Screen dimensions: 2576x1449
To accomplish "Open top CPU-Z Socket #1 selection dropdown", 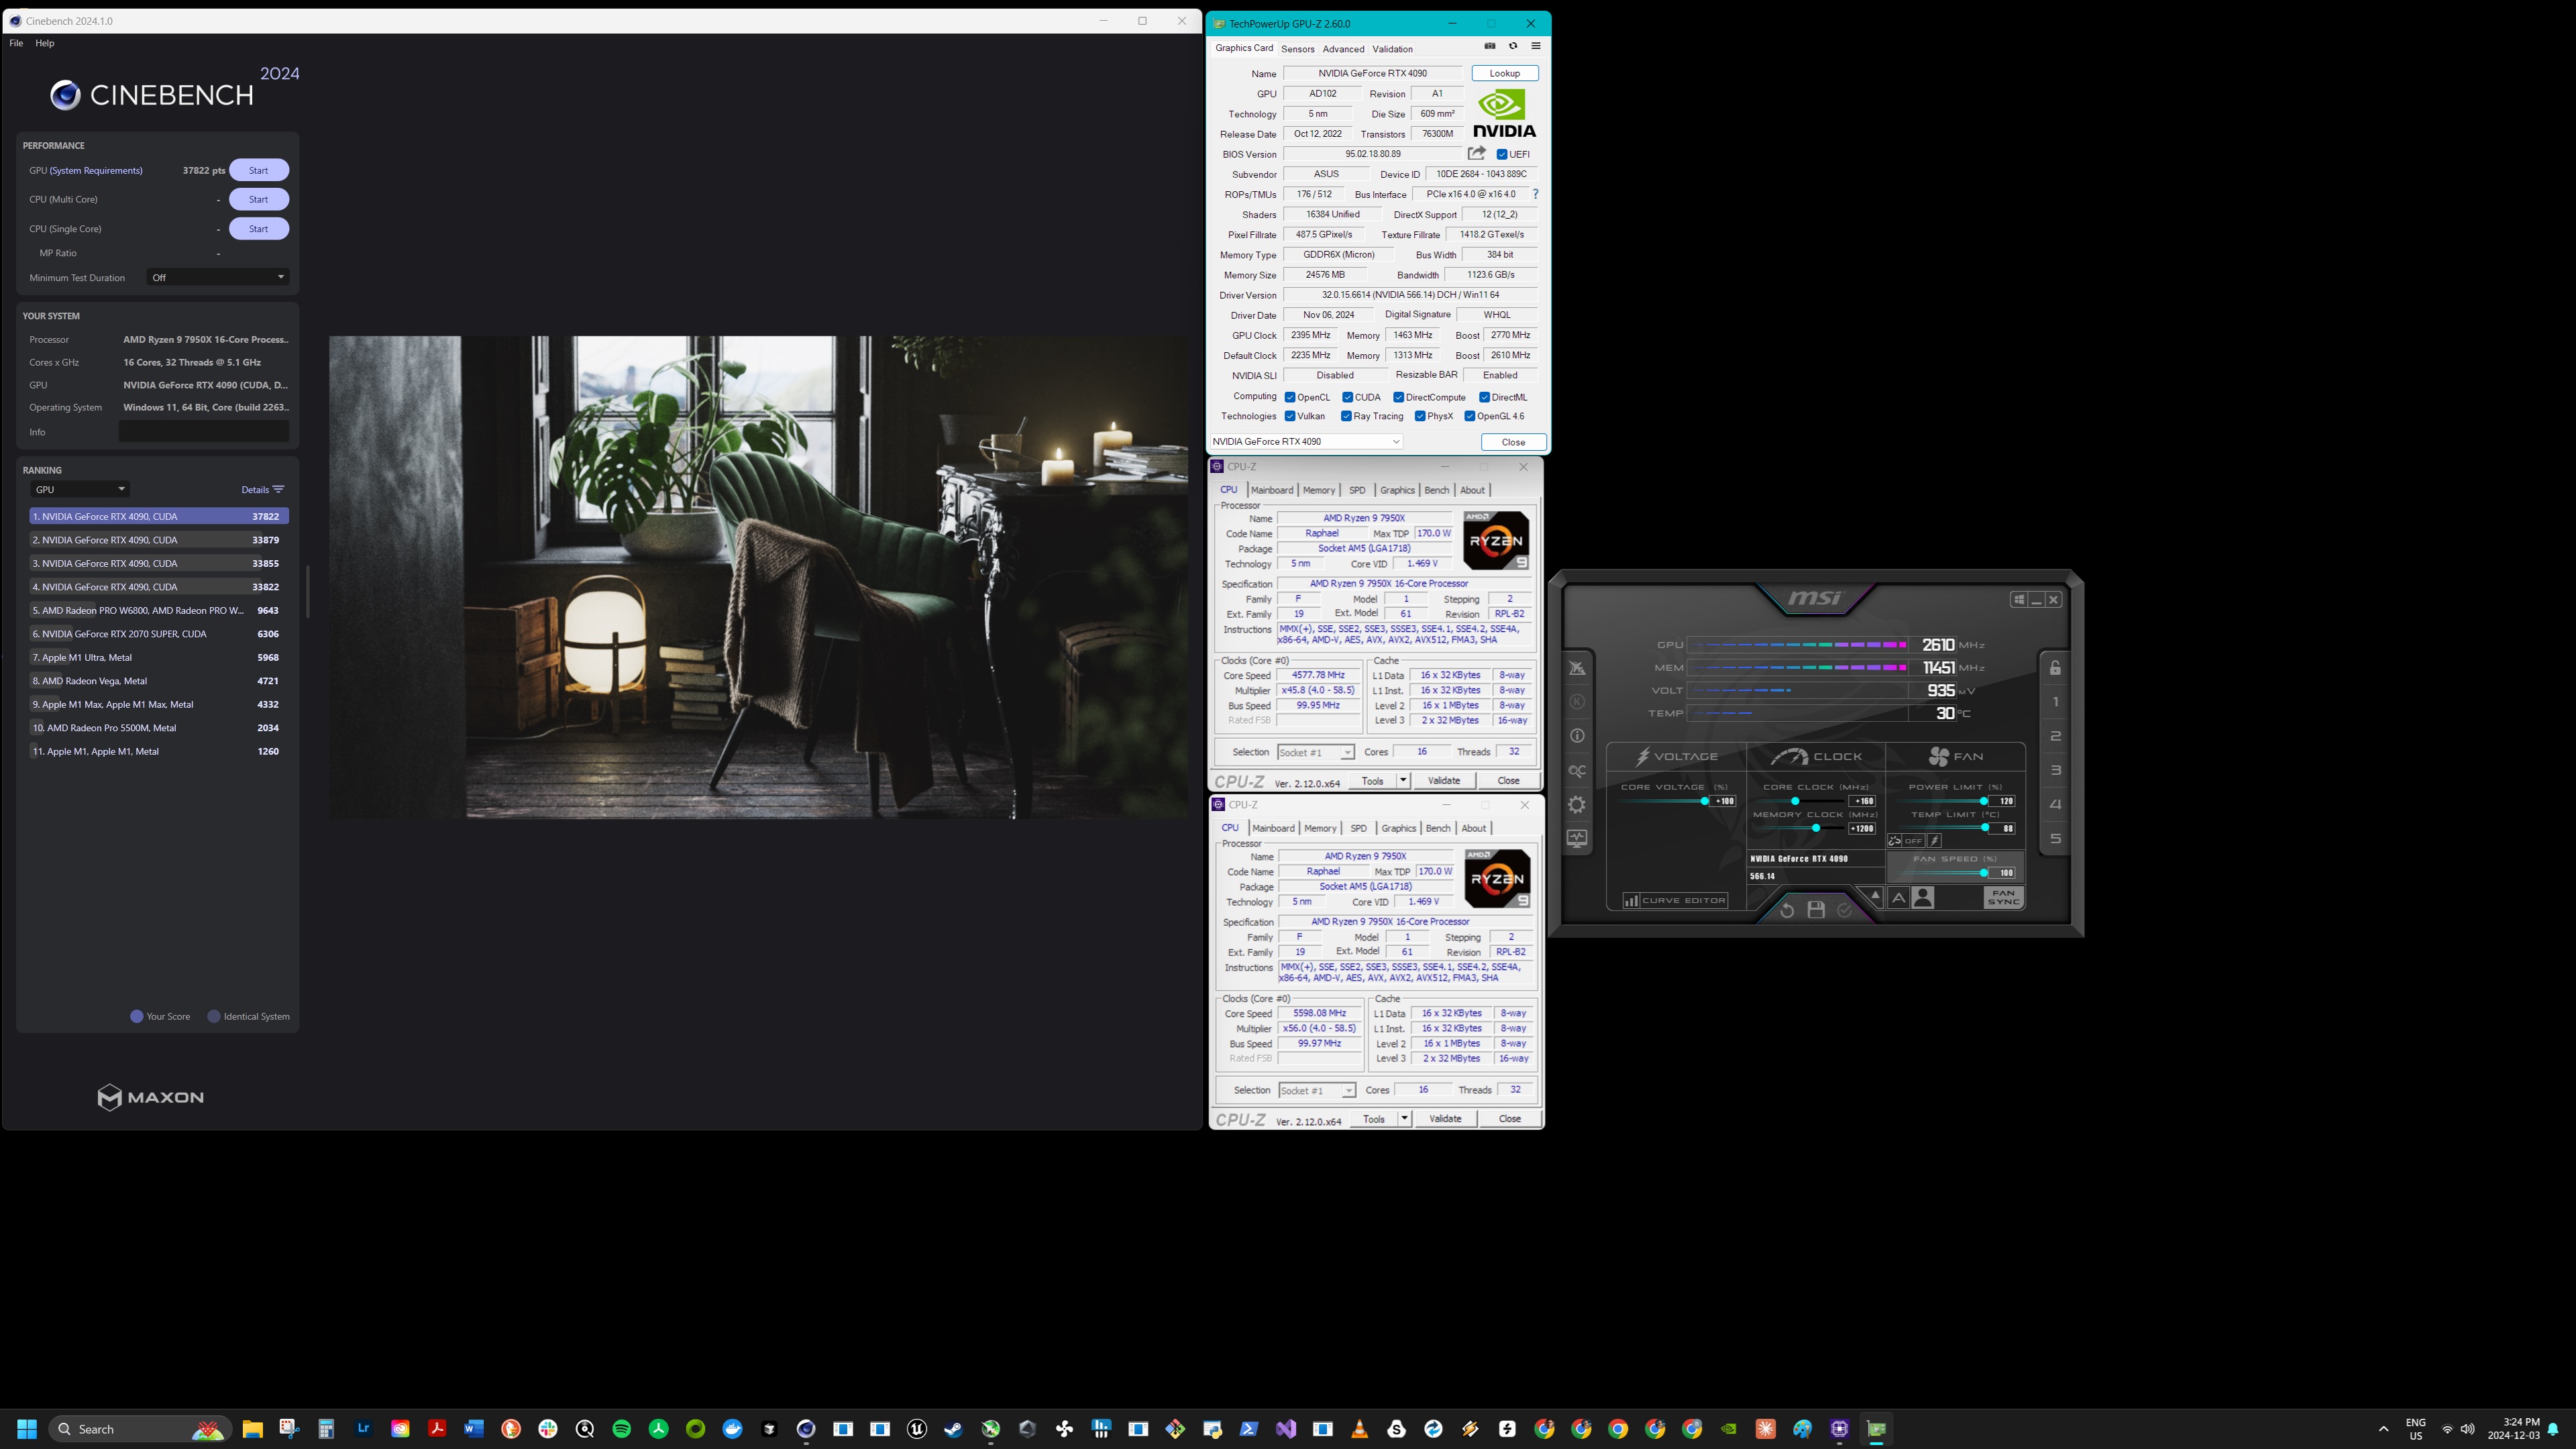I will pyautogui.click(x=1316, y=752).
